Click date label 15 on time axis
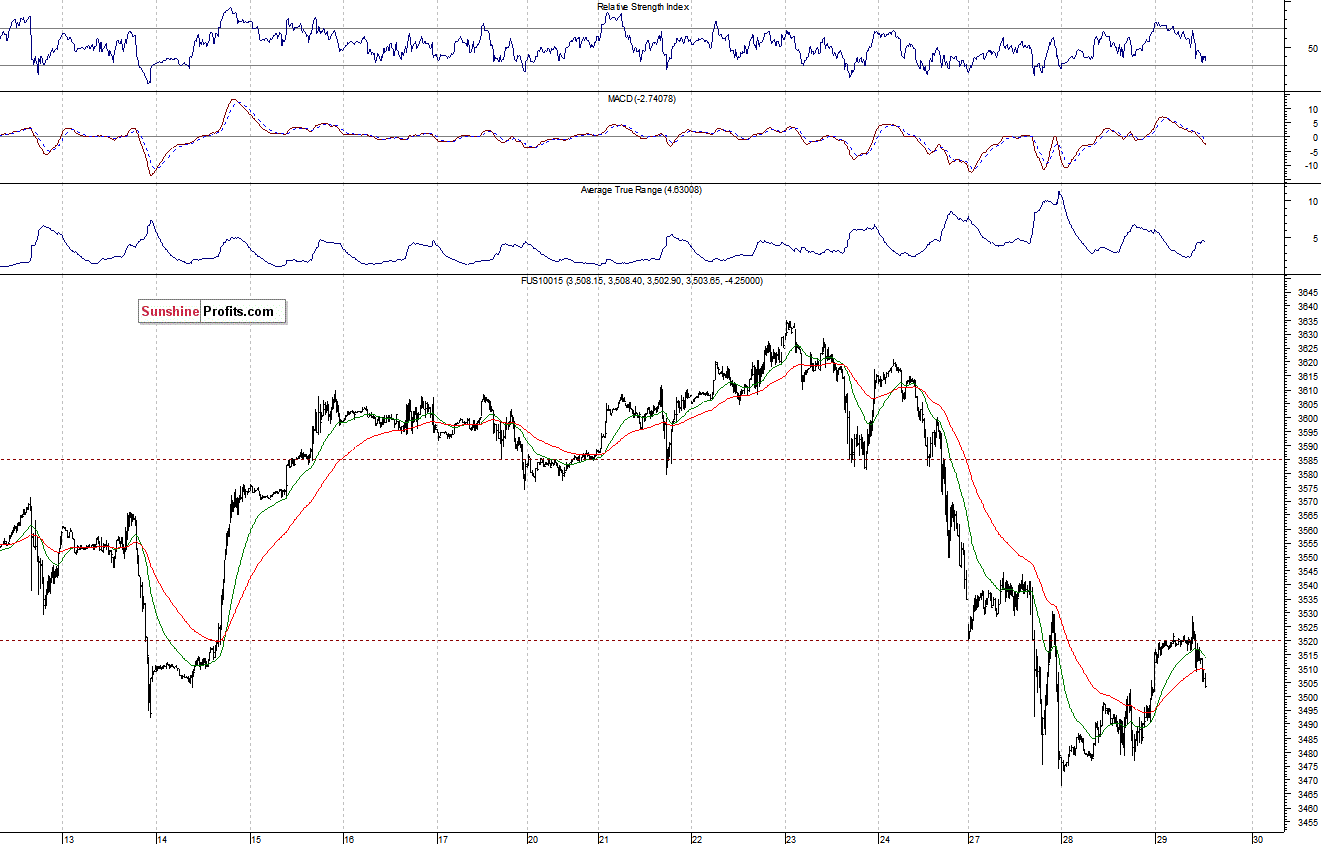 coord(256,838)
